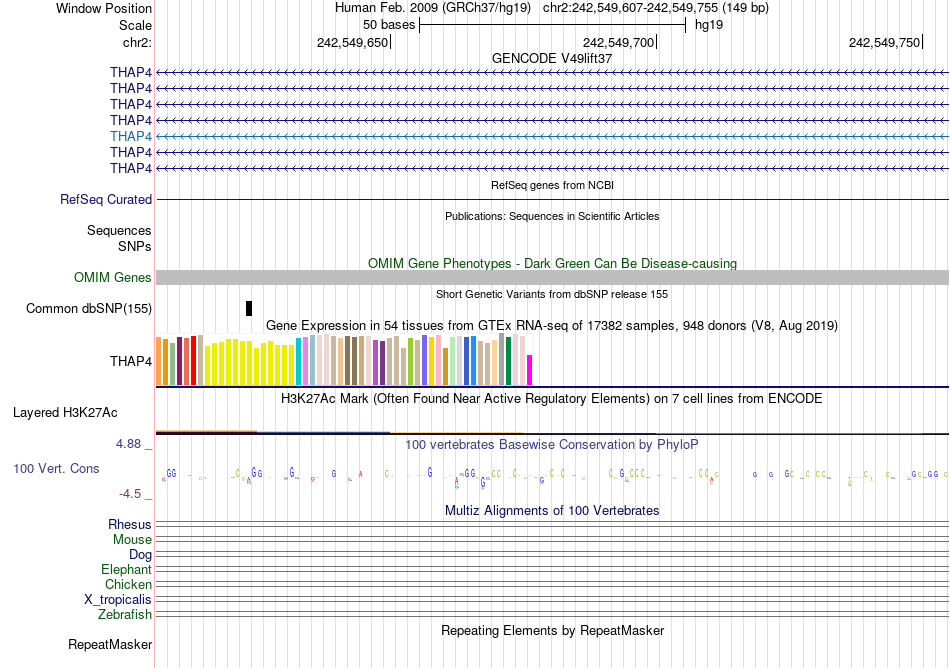The width and height of the screenshot is (950, 668).
Task: Select the black SNP marker in dbSNP track
Action: pyautogui.click(x=249, y=308)
